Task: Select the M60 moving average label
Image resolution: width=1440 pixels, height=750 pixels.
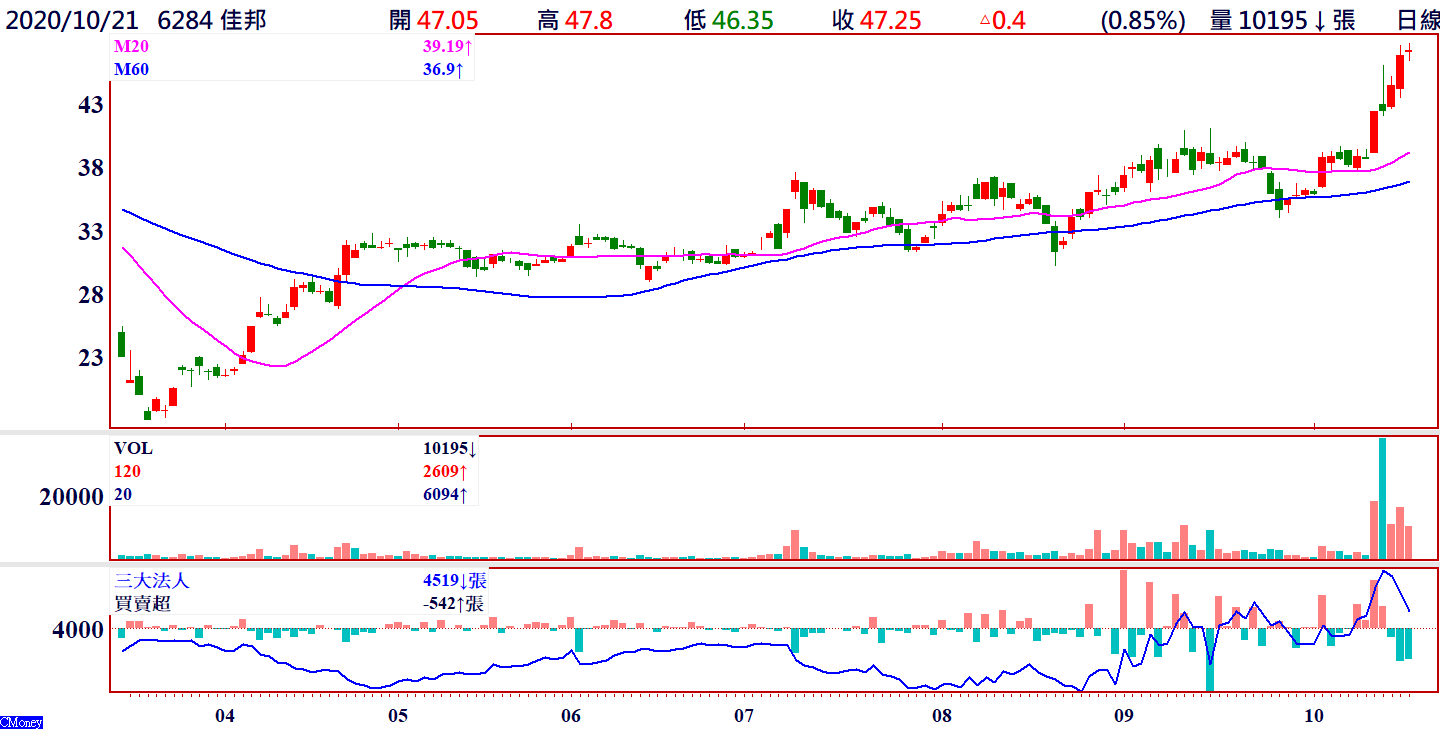Action: [131, 69]
